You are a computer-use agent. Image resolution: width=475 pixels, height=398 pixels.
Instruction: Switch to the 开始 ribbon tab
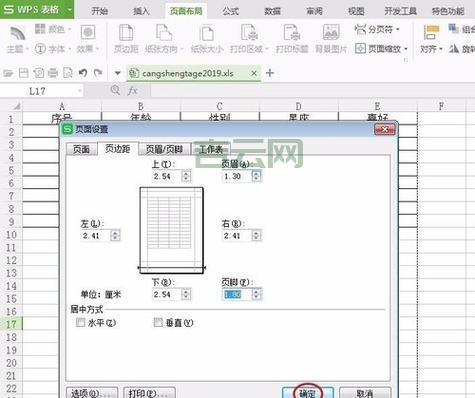[100, 11]
